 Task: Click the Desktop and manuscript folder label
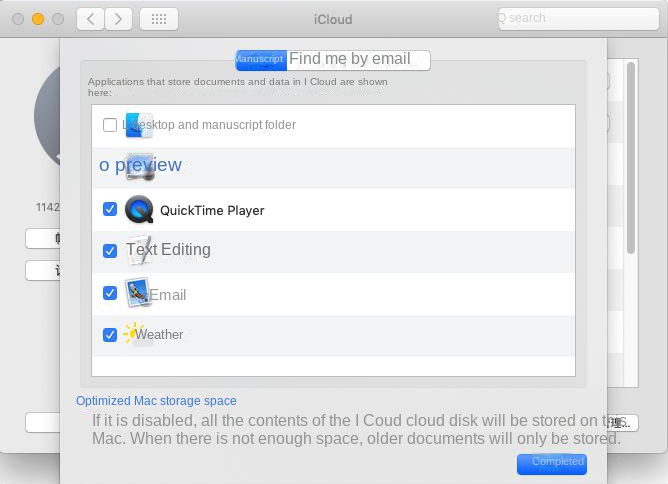point(209,125)
